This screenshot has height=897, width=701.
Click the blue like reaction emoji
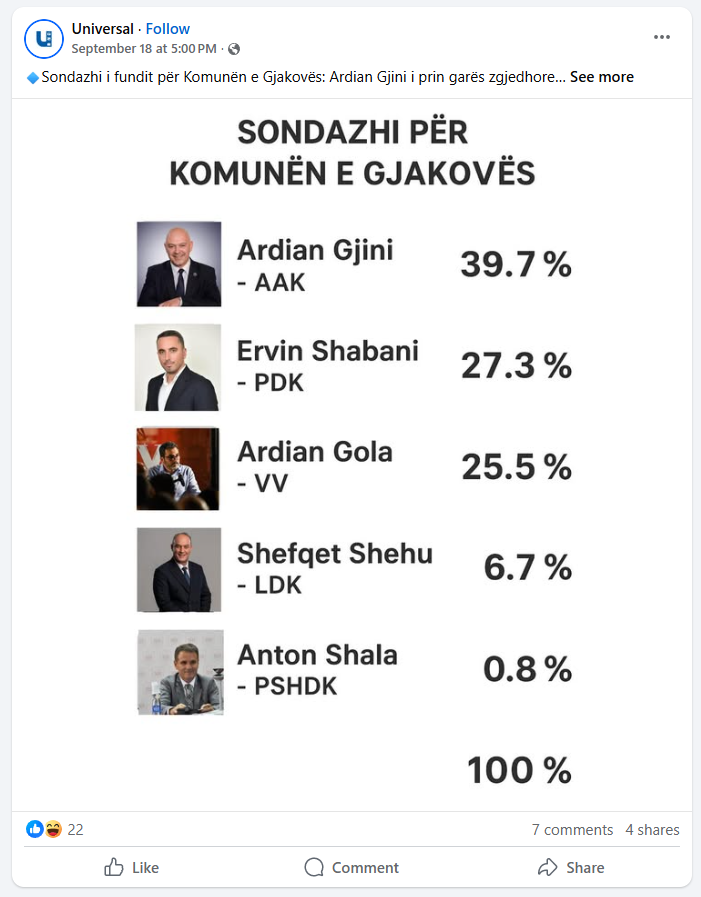coord(35,829)
